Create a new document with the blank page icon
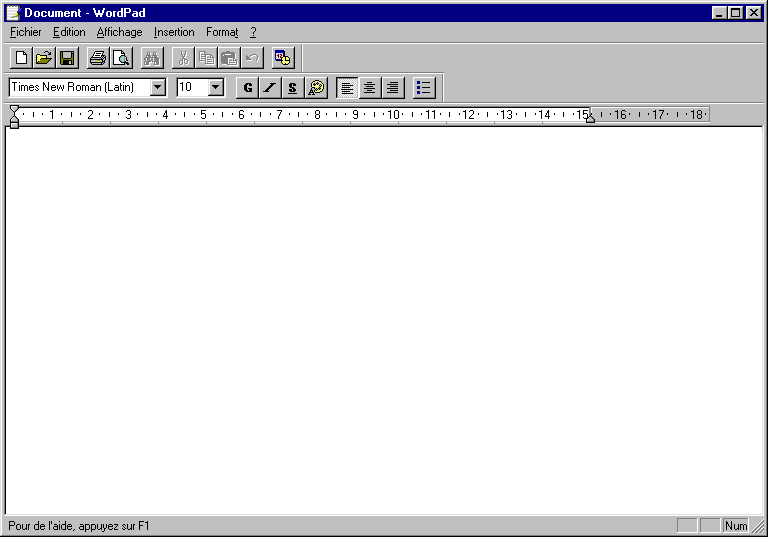Image resolution: width=768 pixels, height=537 pixels. [22, 58]
